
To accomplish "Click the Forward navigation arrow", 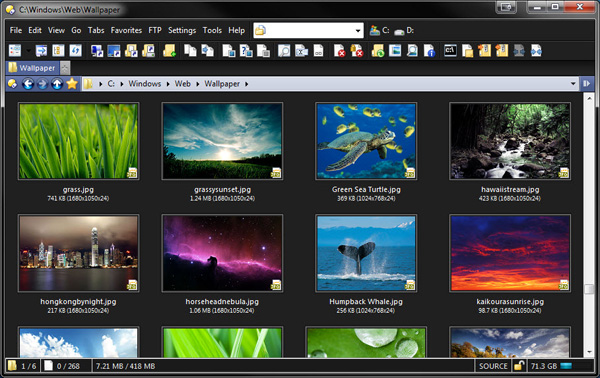I will pos(42,83).
